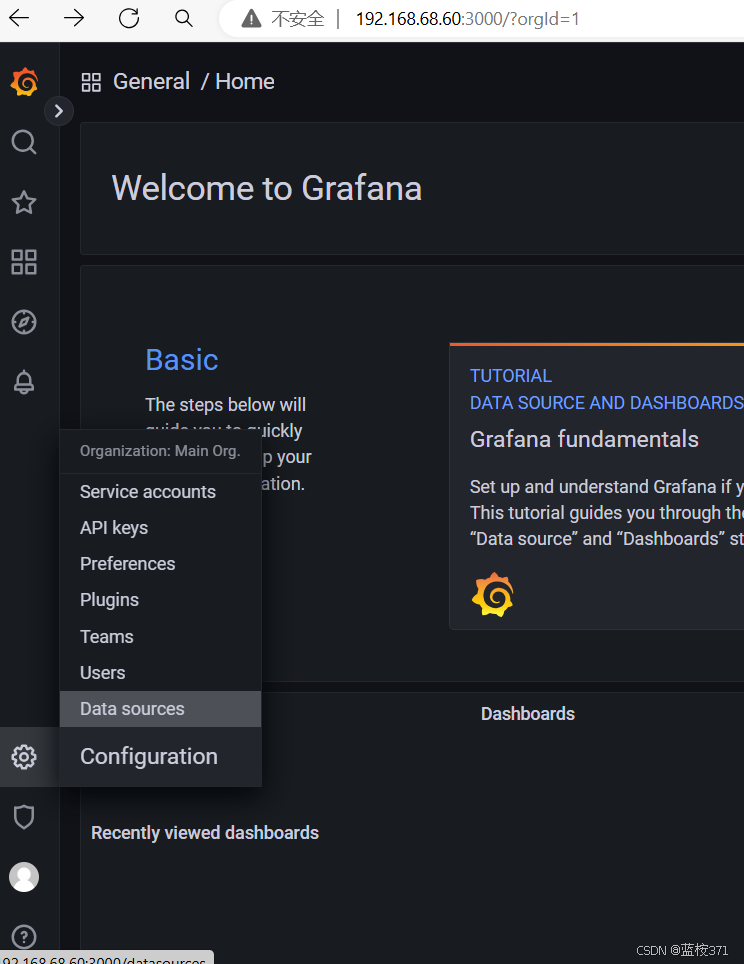The image size is (744, 964).
Task: Open the Server Admin shield icon
Action: coord(24,817)
